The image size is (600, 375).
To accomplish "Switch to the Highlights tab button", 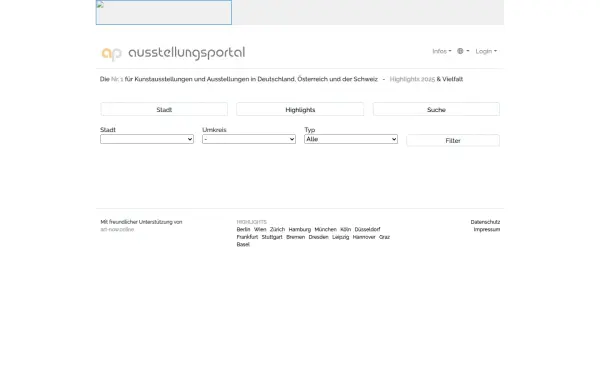I will pyautogui.click(x=300, y=109).
